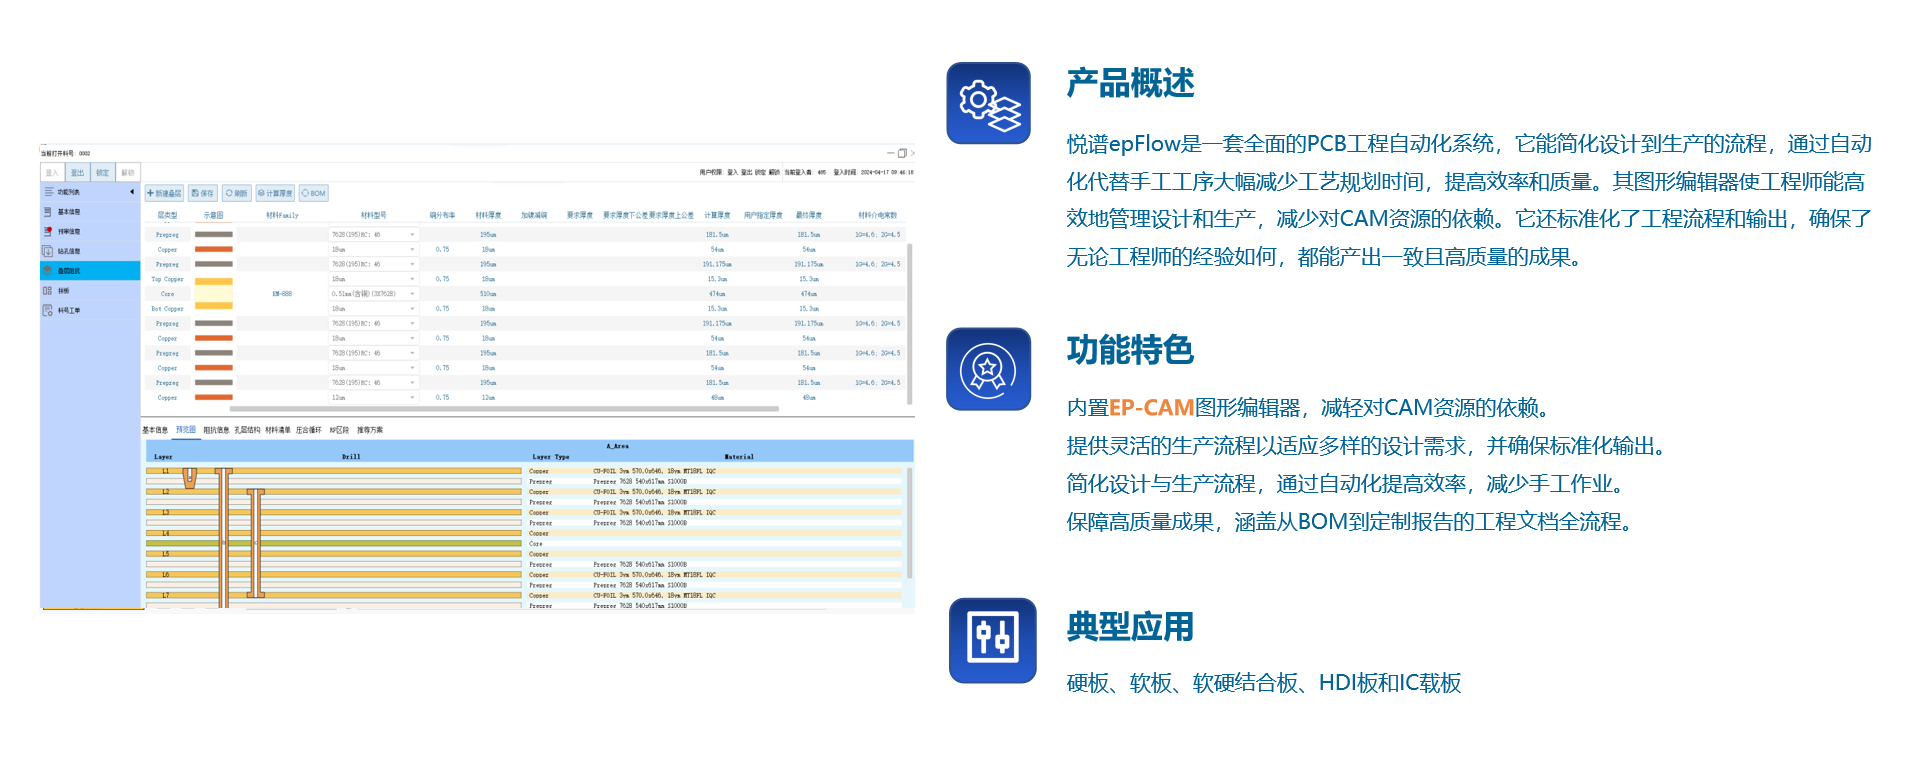This screenshot has width=1920, height=761.
Task: Click the Top Copper yellow schematic swatch
Action: [x=214, y=281]
